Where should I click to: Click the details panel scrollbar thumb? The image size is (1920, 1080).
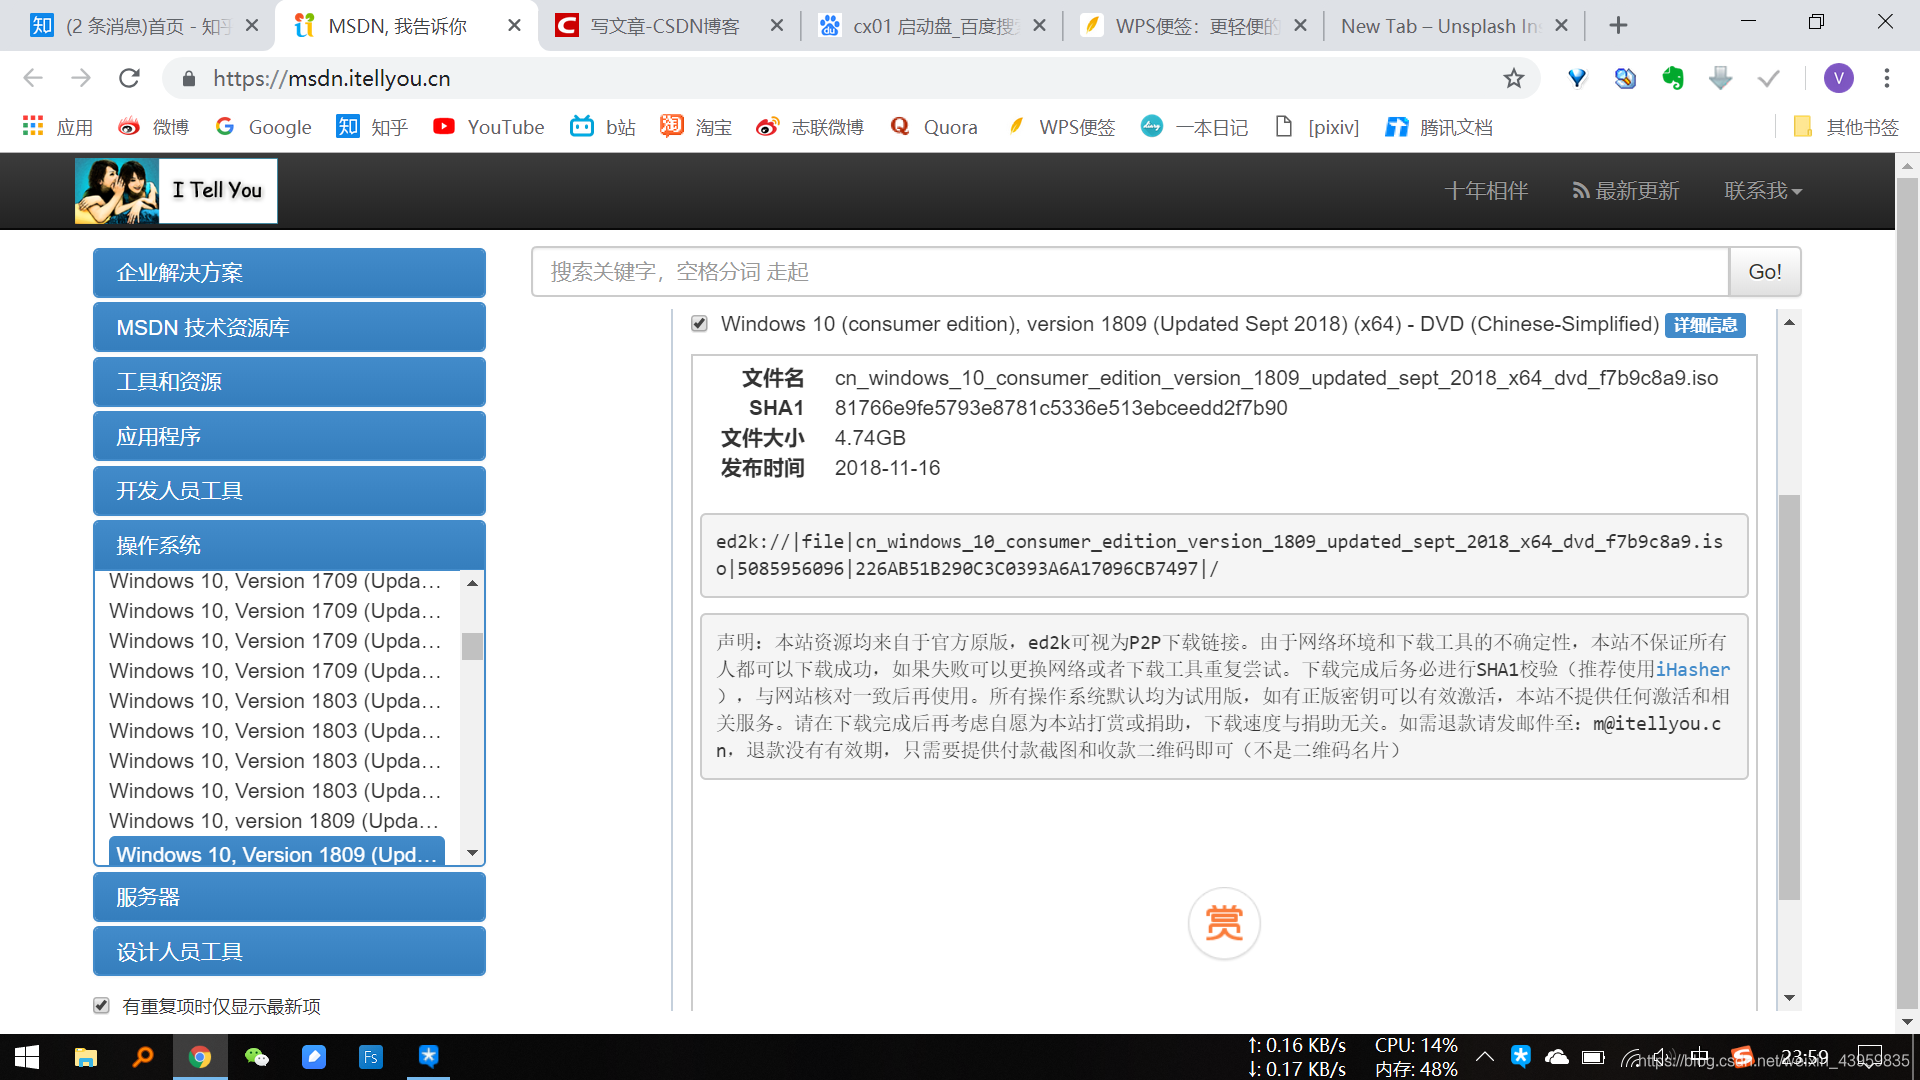[1789, 697]
